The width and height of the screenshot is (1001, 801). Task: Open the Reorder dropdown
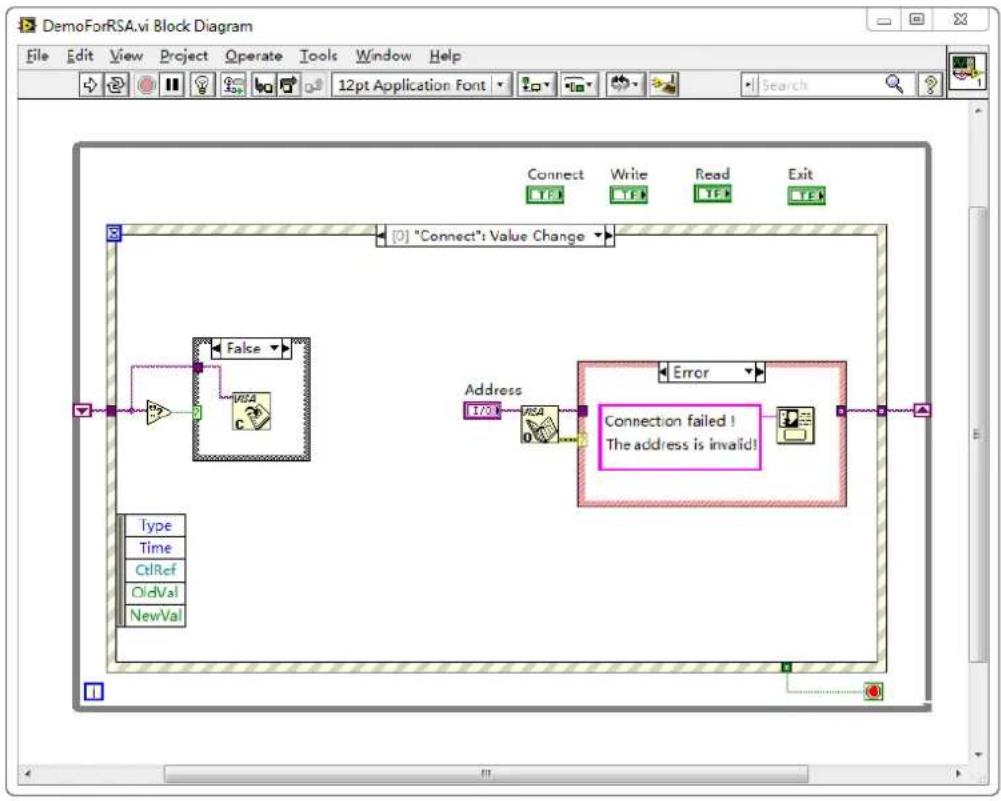[x=624, y=85]
